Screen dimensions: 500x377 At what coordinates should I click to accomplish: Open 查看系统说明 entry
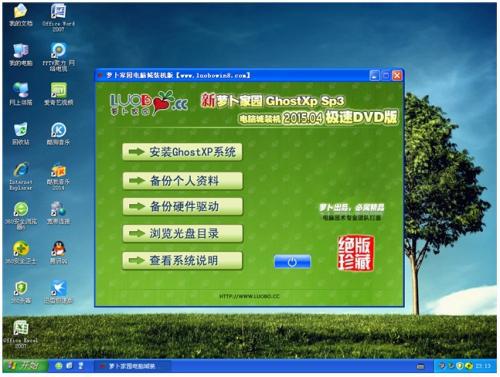tap(182, 260)
